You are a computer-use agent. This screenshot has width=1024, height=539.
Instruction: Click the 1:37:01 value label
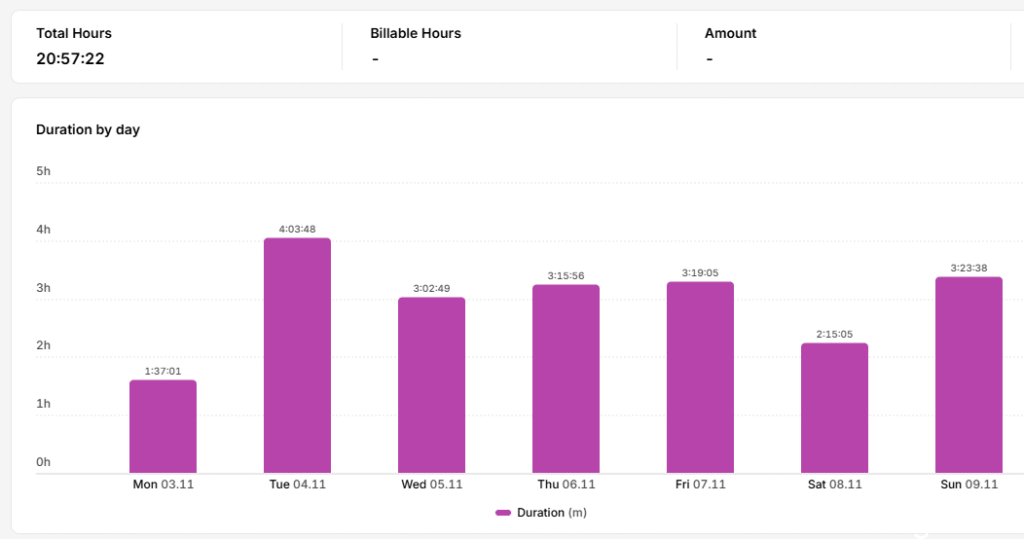163,371
